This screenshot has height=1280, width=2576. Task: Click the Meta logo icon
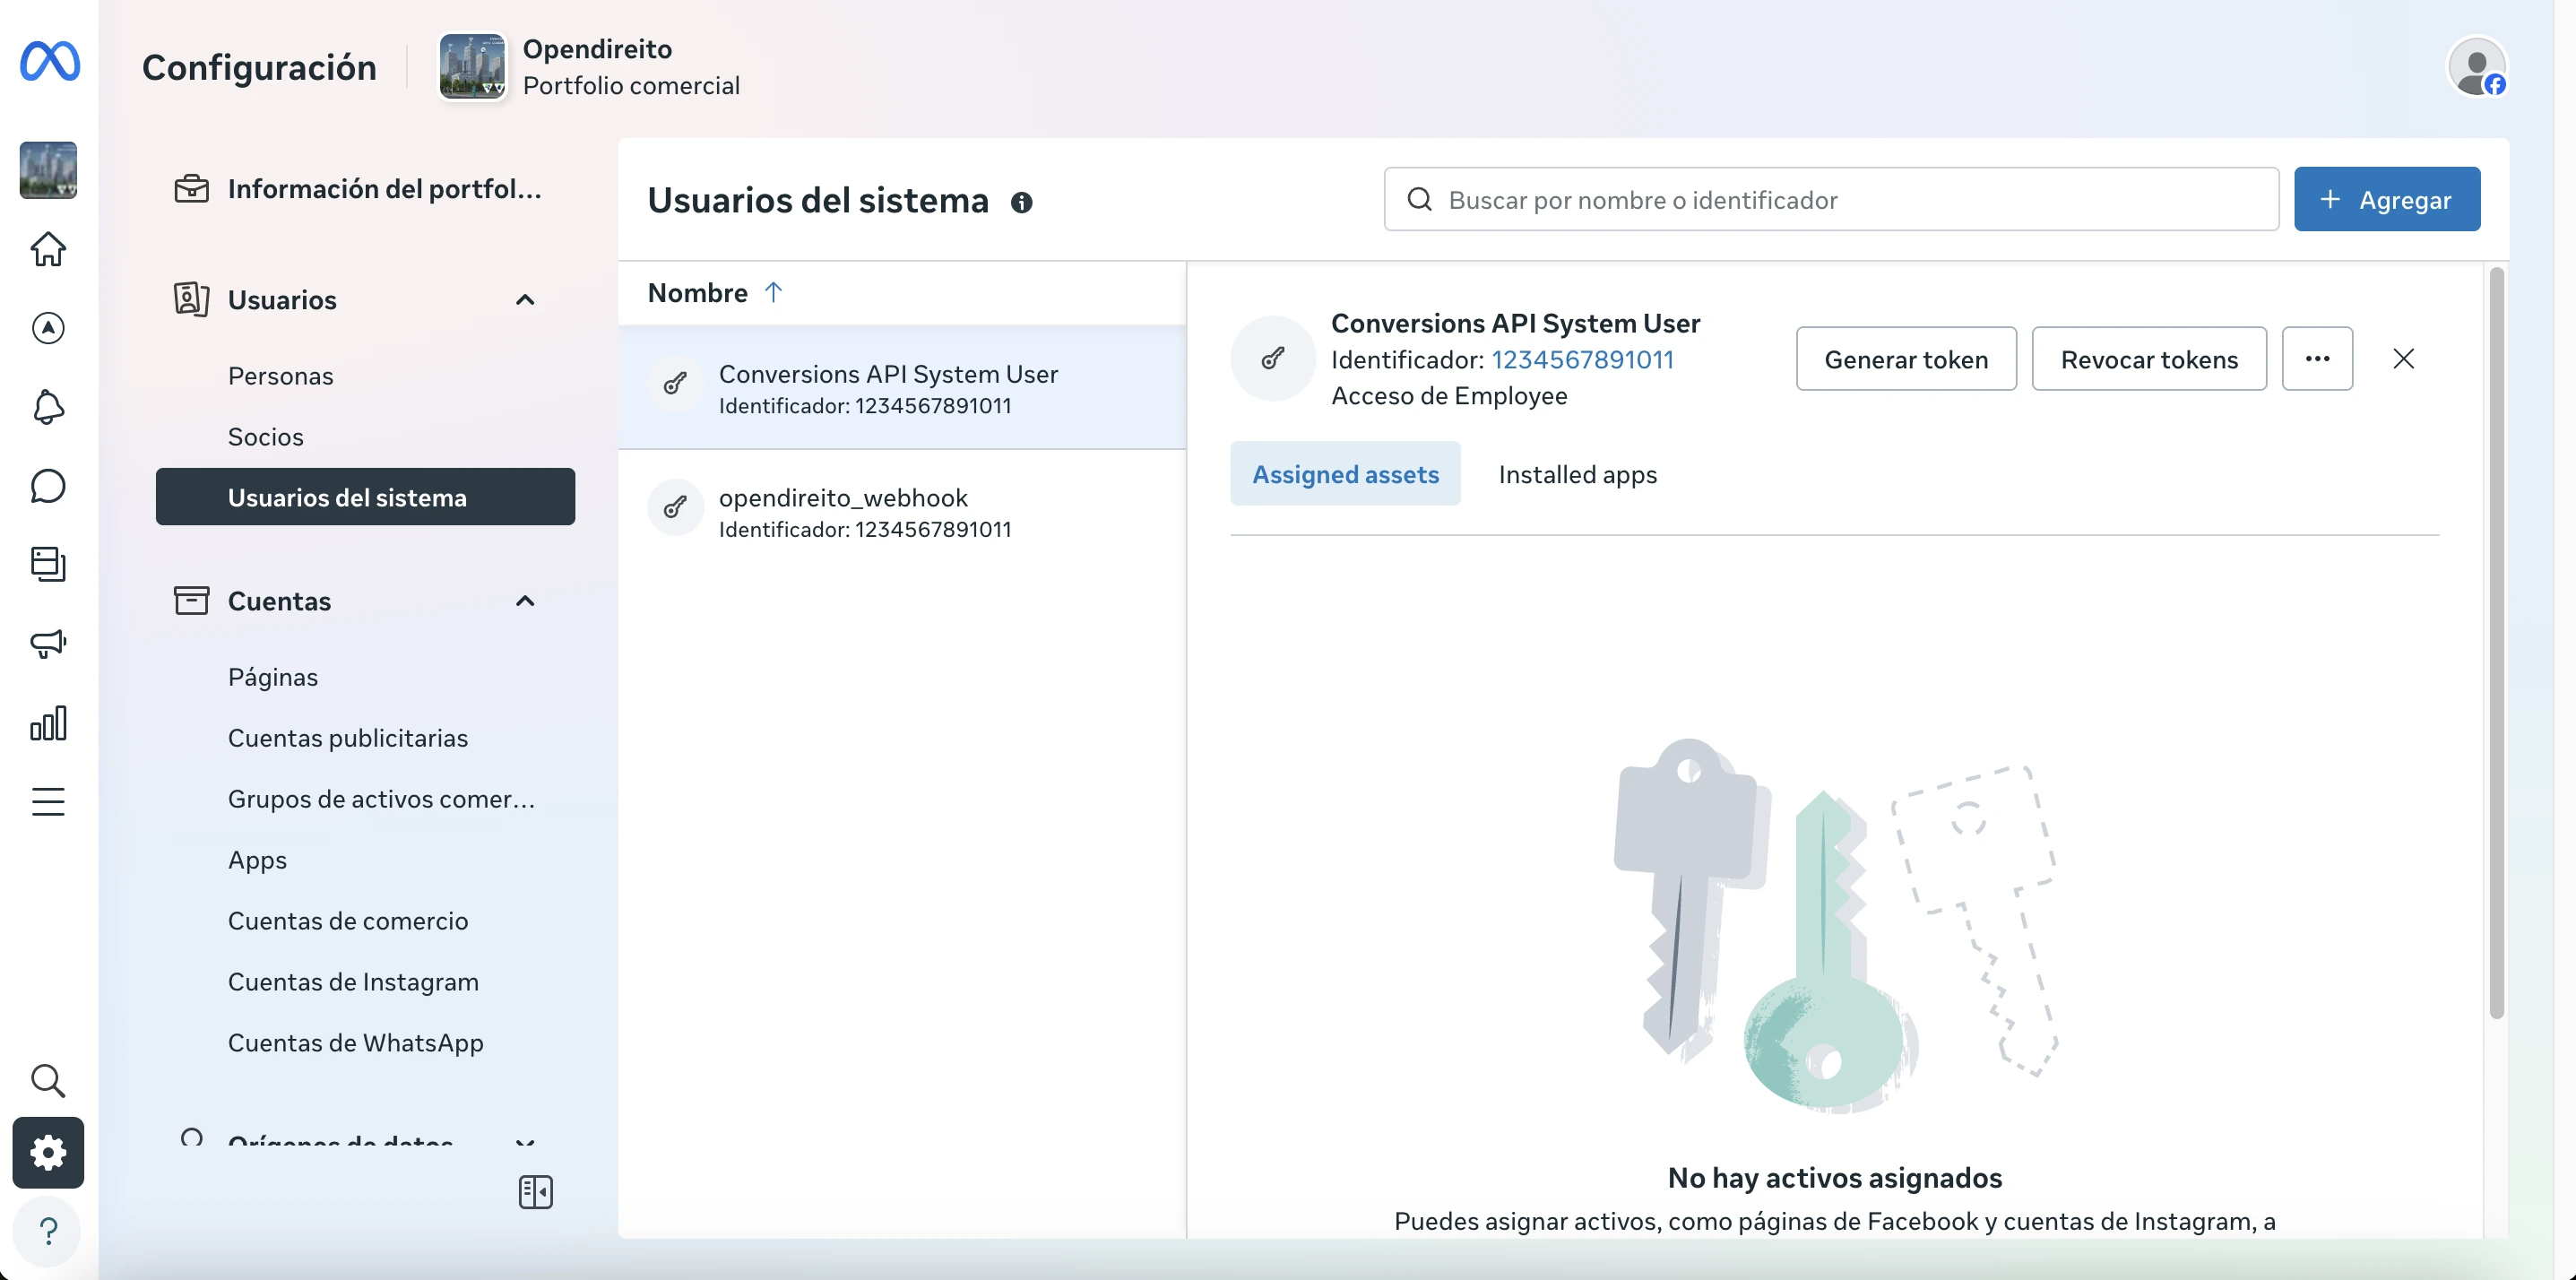pyautogui.click(x=49, y=62)
